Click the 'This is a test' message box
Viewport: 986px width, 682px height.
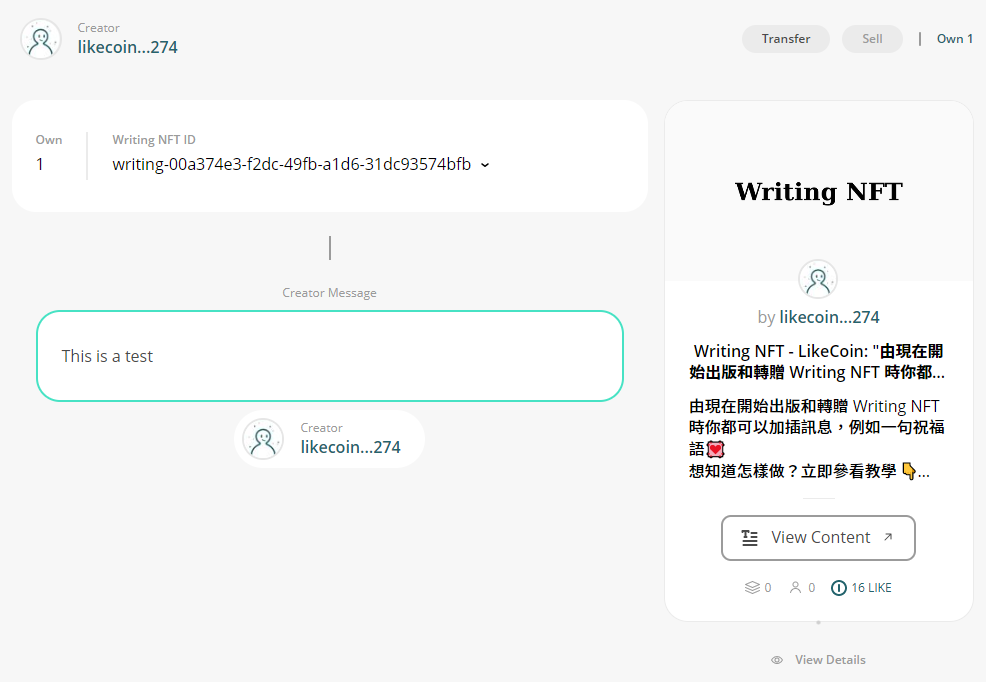tap(330, 356)
